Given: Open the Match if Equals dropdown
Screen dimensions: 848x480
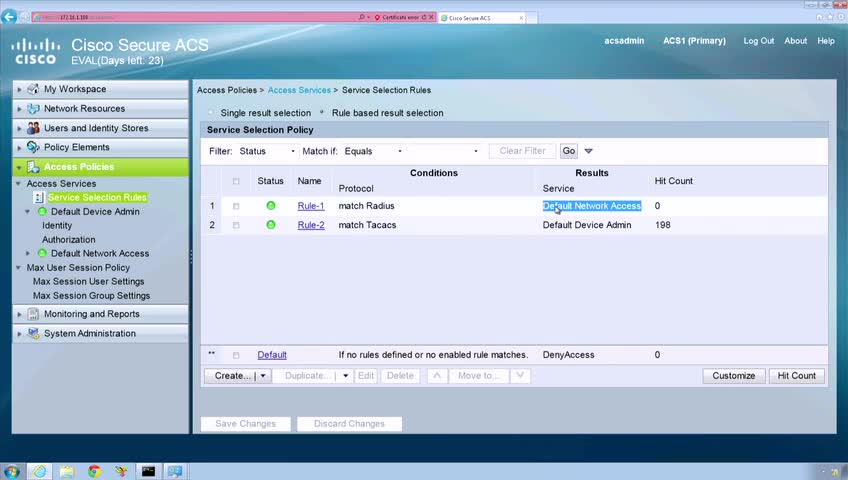Looking at the screenshot, I should tap(373, 151).
